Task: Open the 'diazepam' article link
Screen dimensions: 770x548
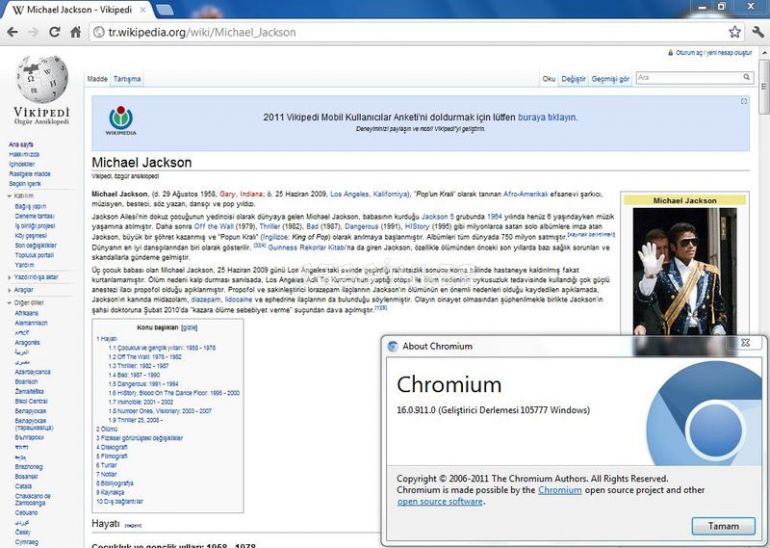Action: point(206,300)
